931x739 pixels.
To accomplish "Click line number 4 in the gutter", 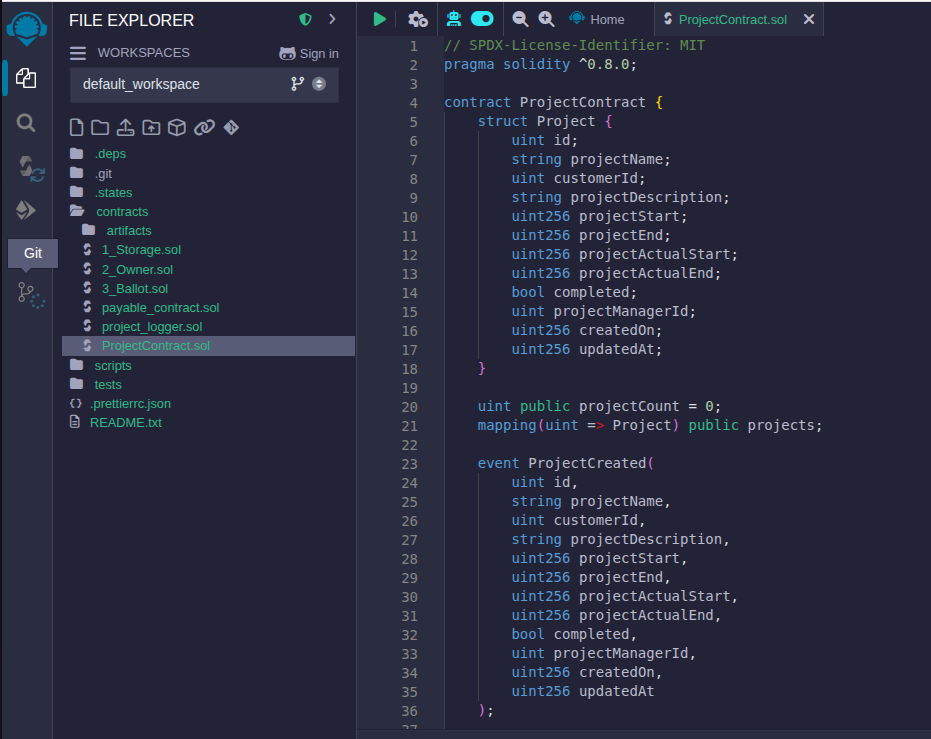I will 413,103.
